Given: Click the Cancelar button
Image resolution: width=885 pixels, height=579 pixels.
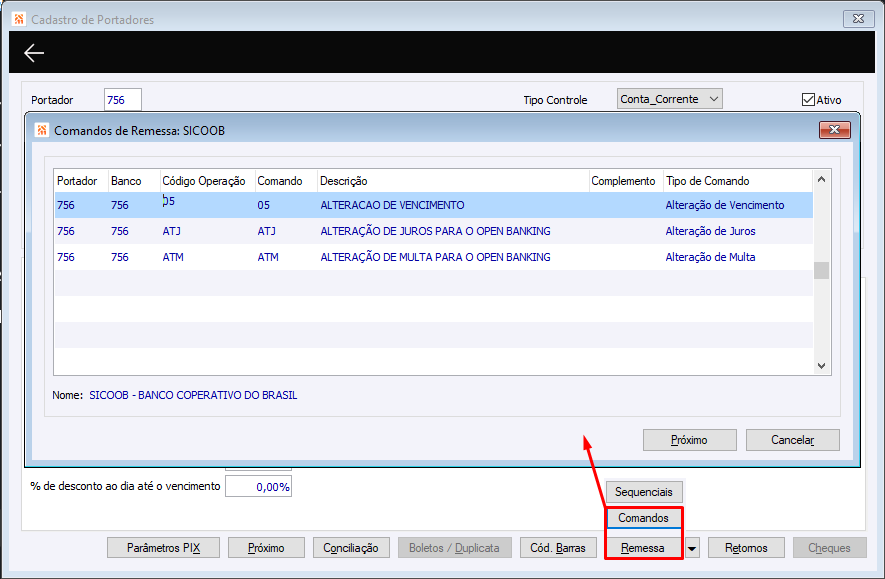Looking at the screenshot, I should pos(792,440).
